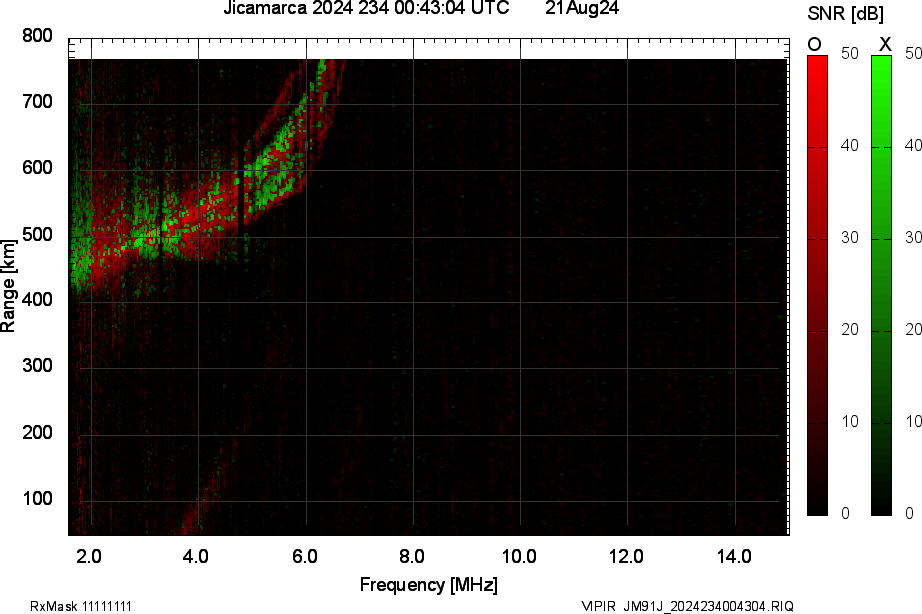Image resolution: width=922 pixels, height=614 pixels.
Task: Click the frequency tick label '14.0'
Action: tap(734, 556)
